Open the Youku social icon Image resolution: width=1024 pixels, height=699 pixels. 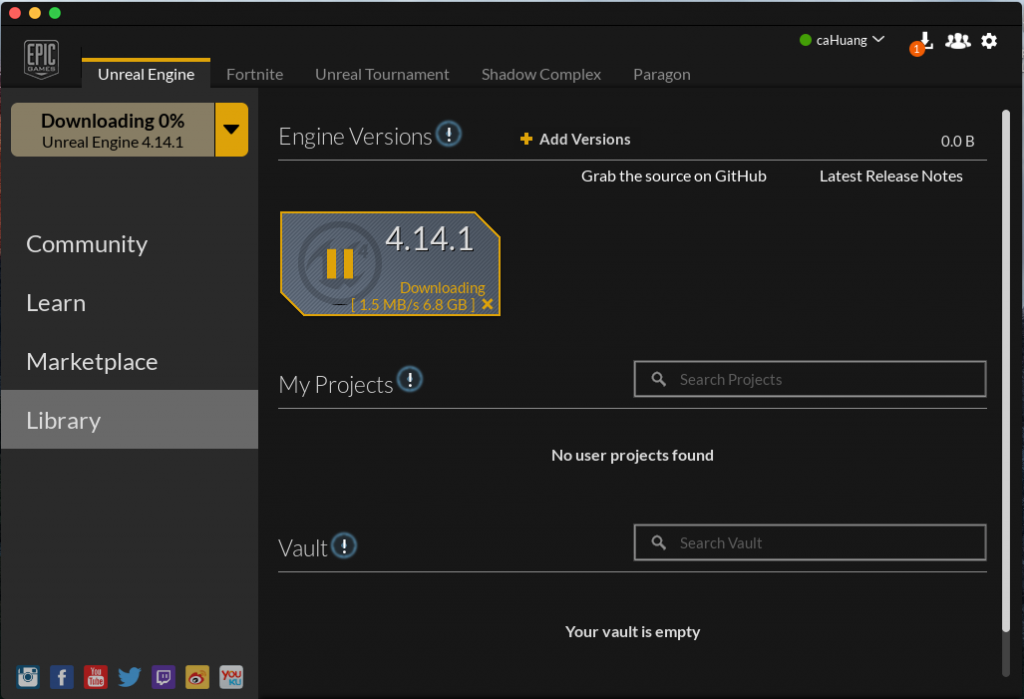[231, 677]
